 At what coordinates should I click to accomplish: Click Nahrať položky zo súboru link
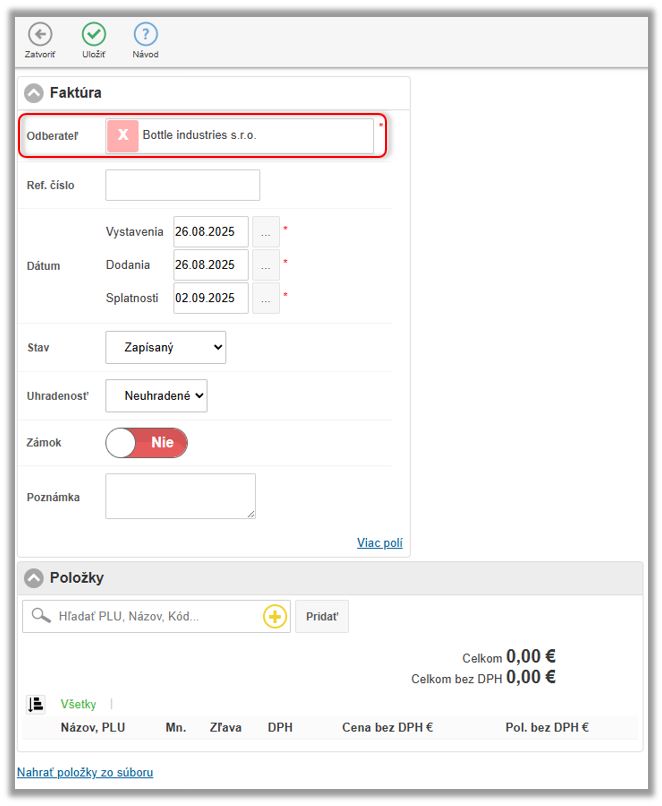pyautogui.click(x=85, y=772)
